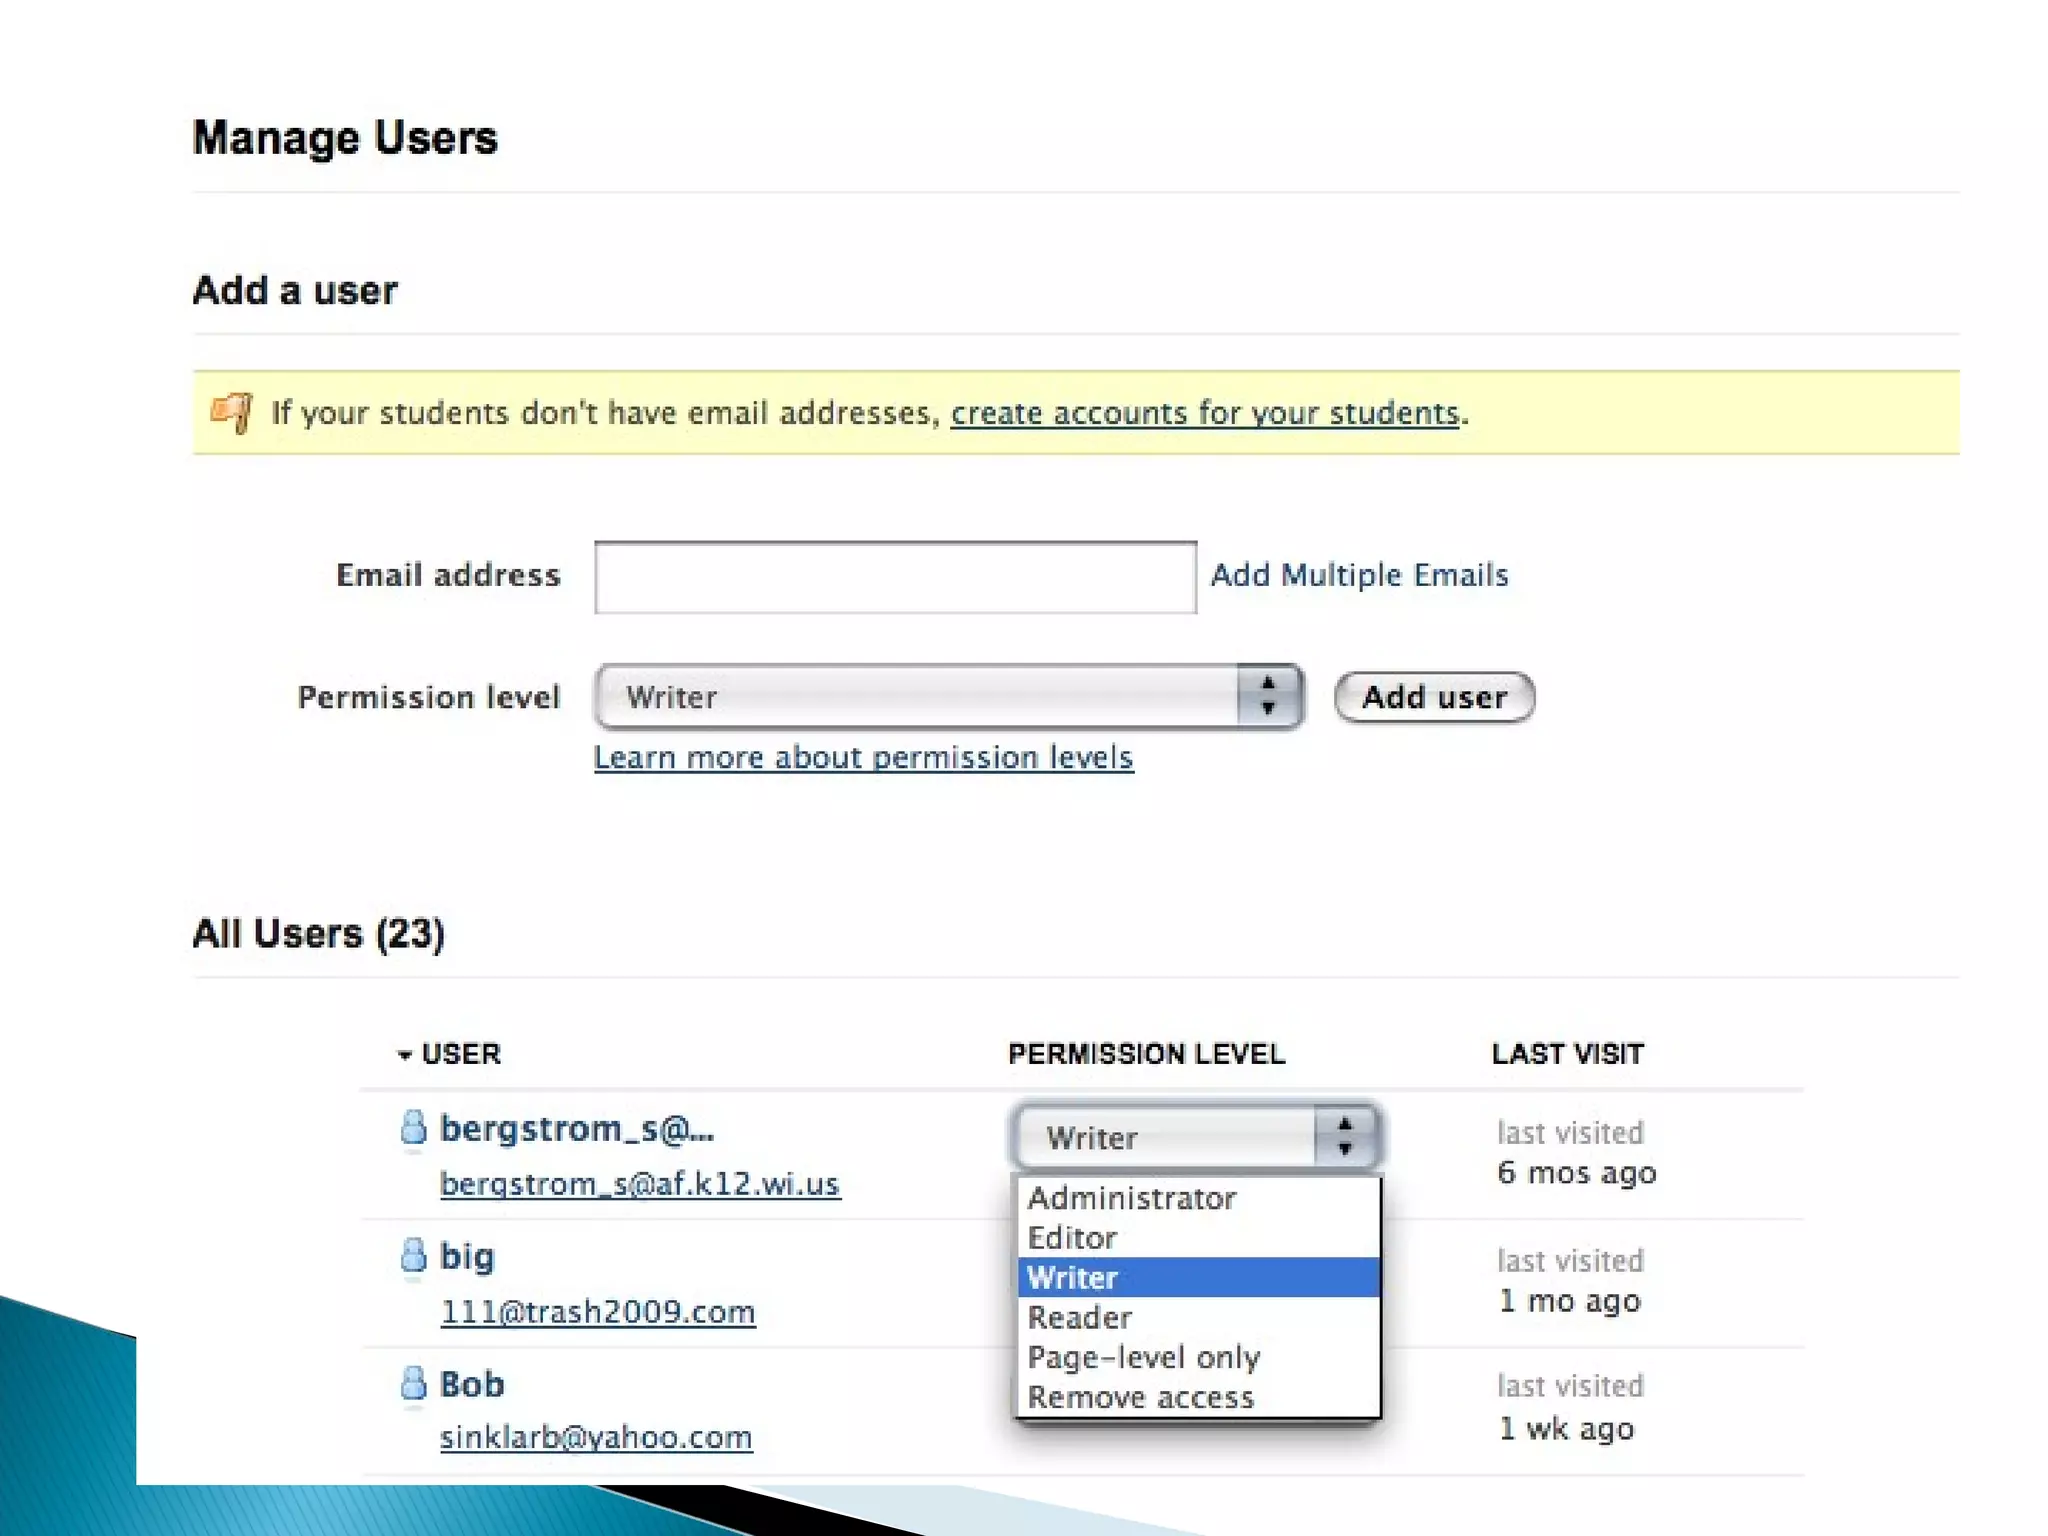The image size is (2048, 1536).
Task: Click the sinklarb@yahoo.com email link
Action: 596,1438
